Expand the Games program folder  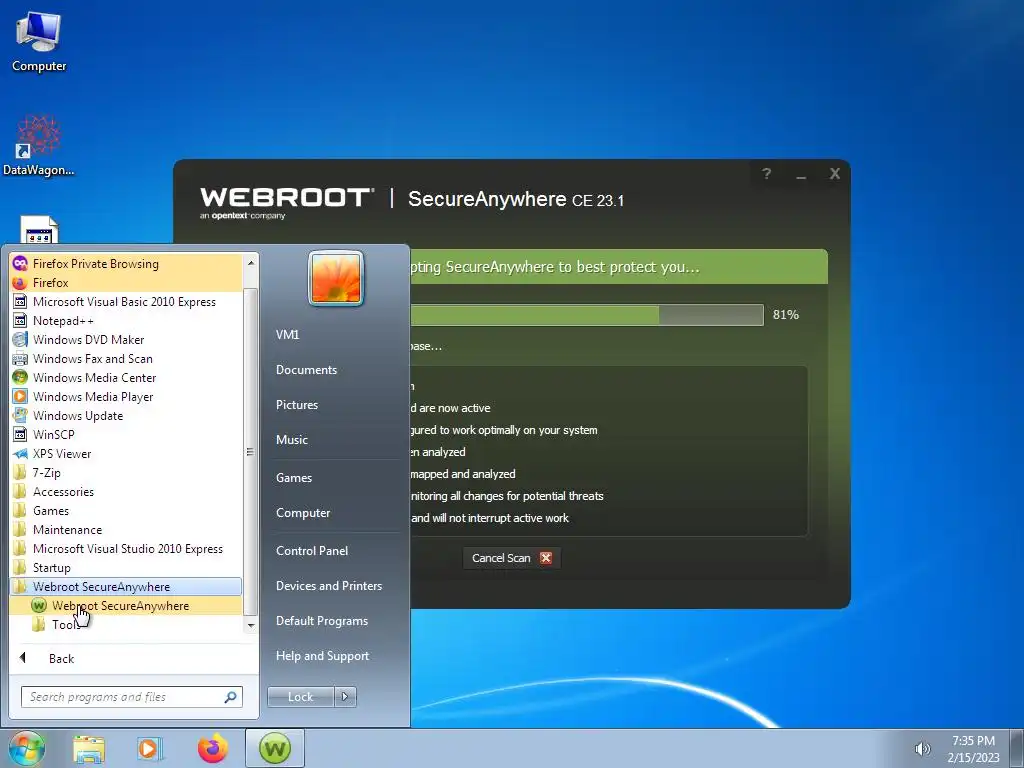click(x=125, y=511)
